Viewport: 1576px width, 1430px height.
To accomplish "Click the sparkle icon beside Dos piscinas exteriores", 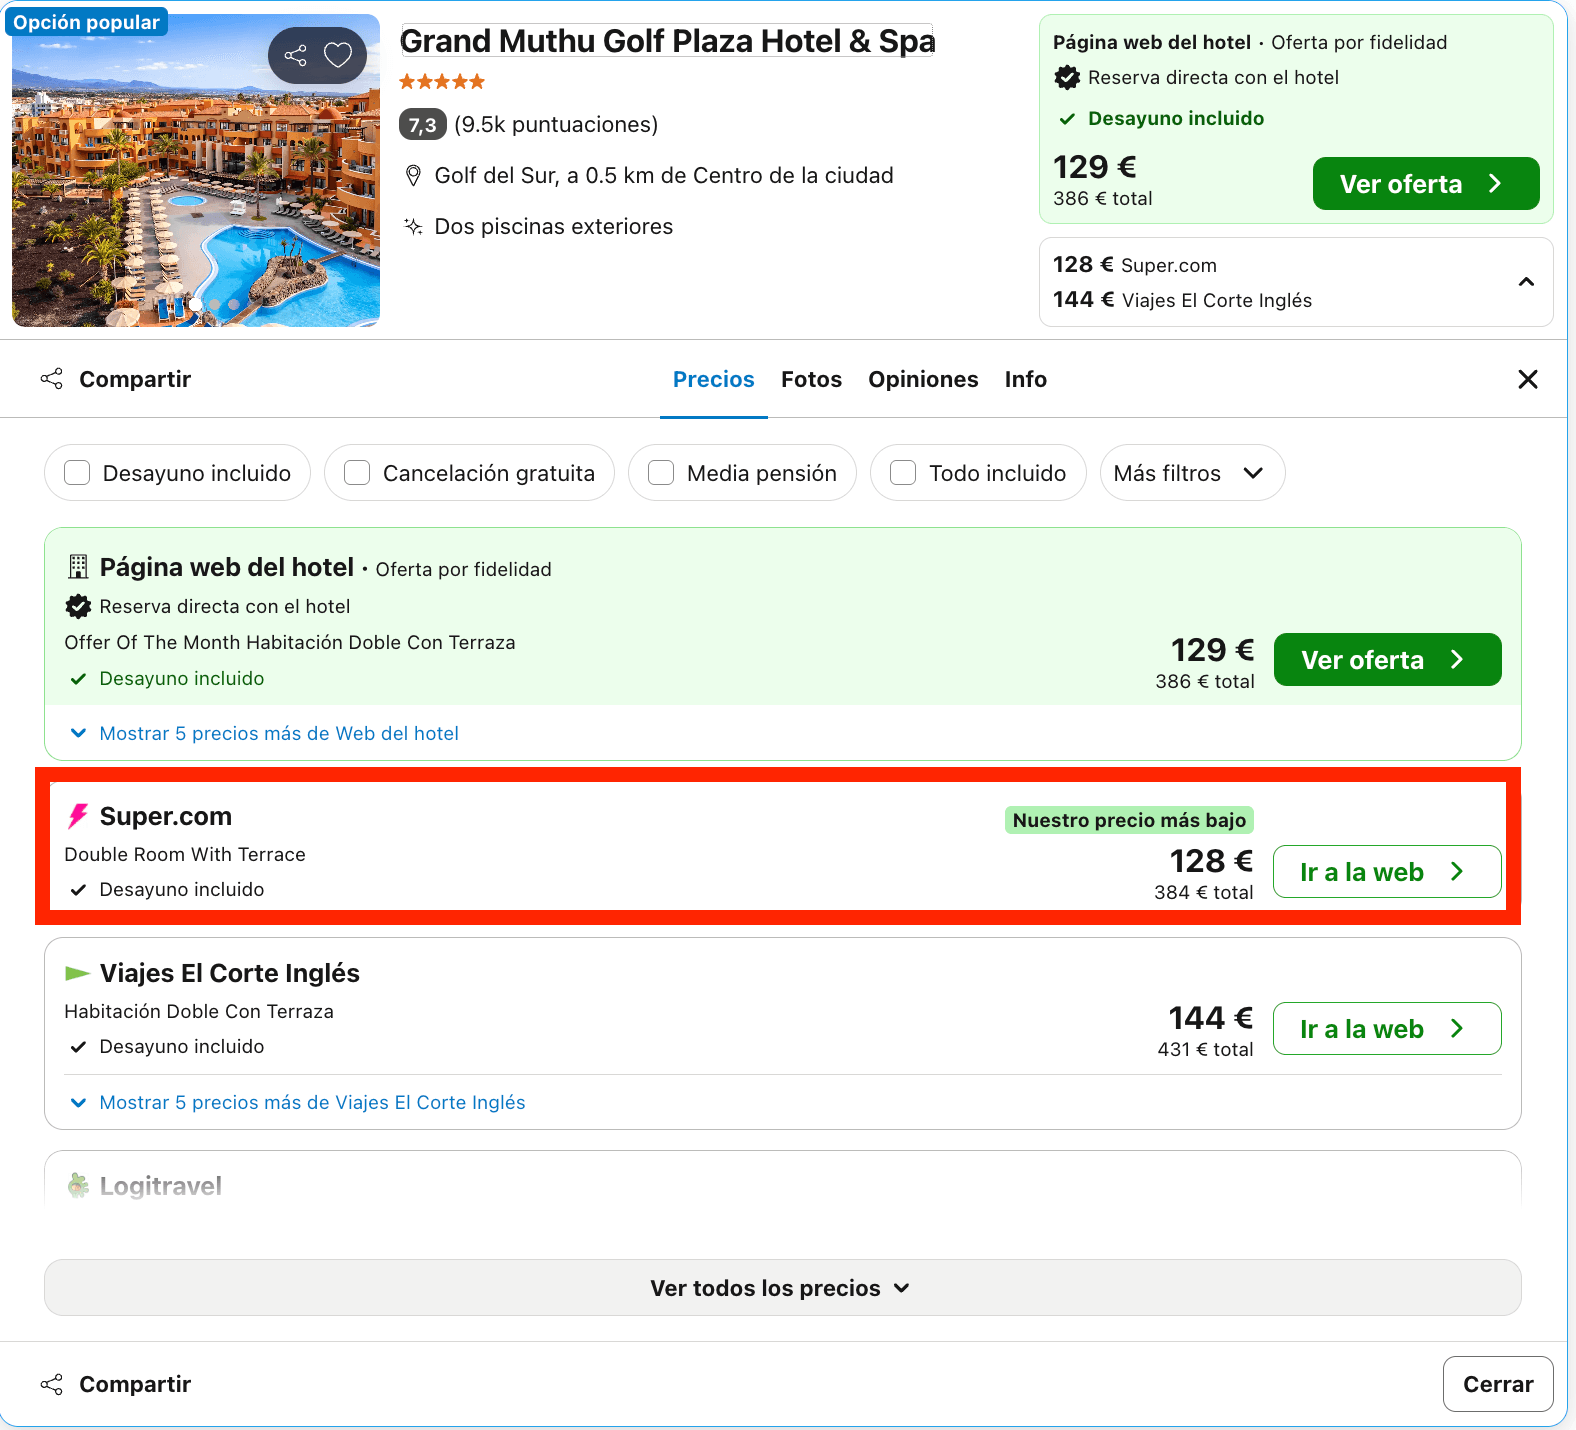I will [413, 226].
